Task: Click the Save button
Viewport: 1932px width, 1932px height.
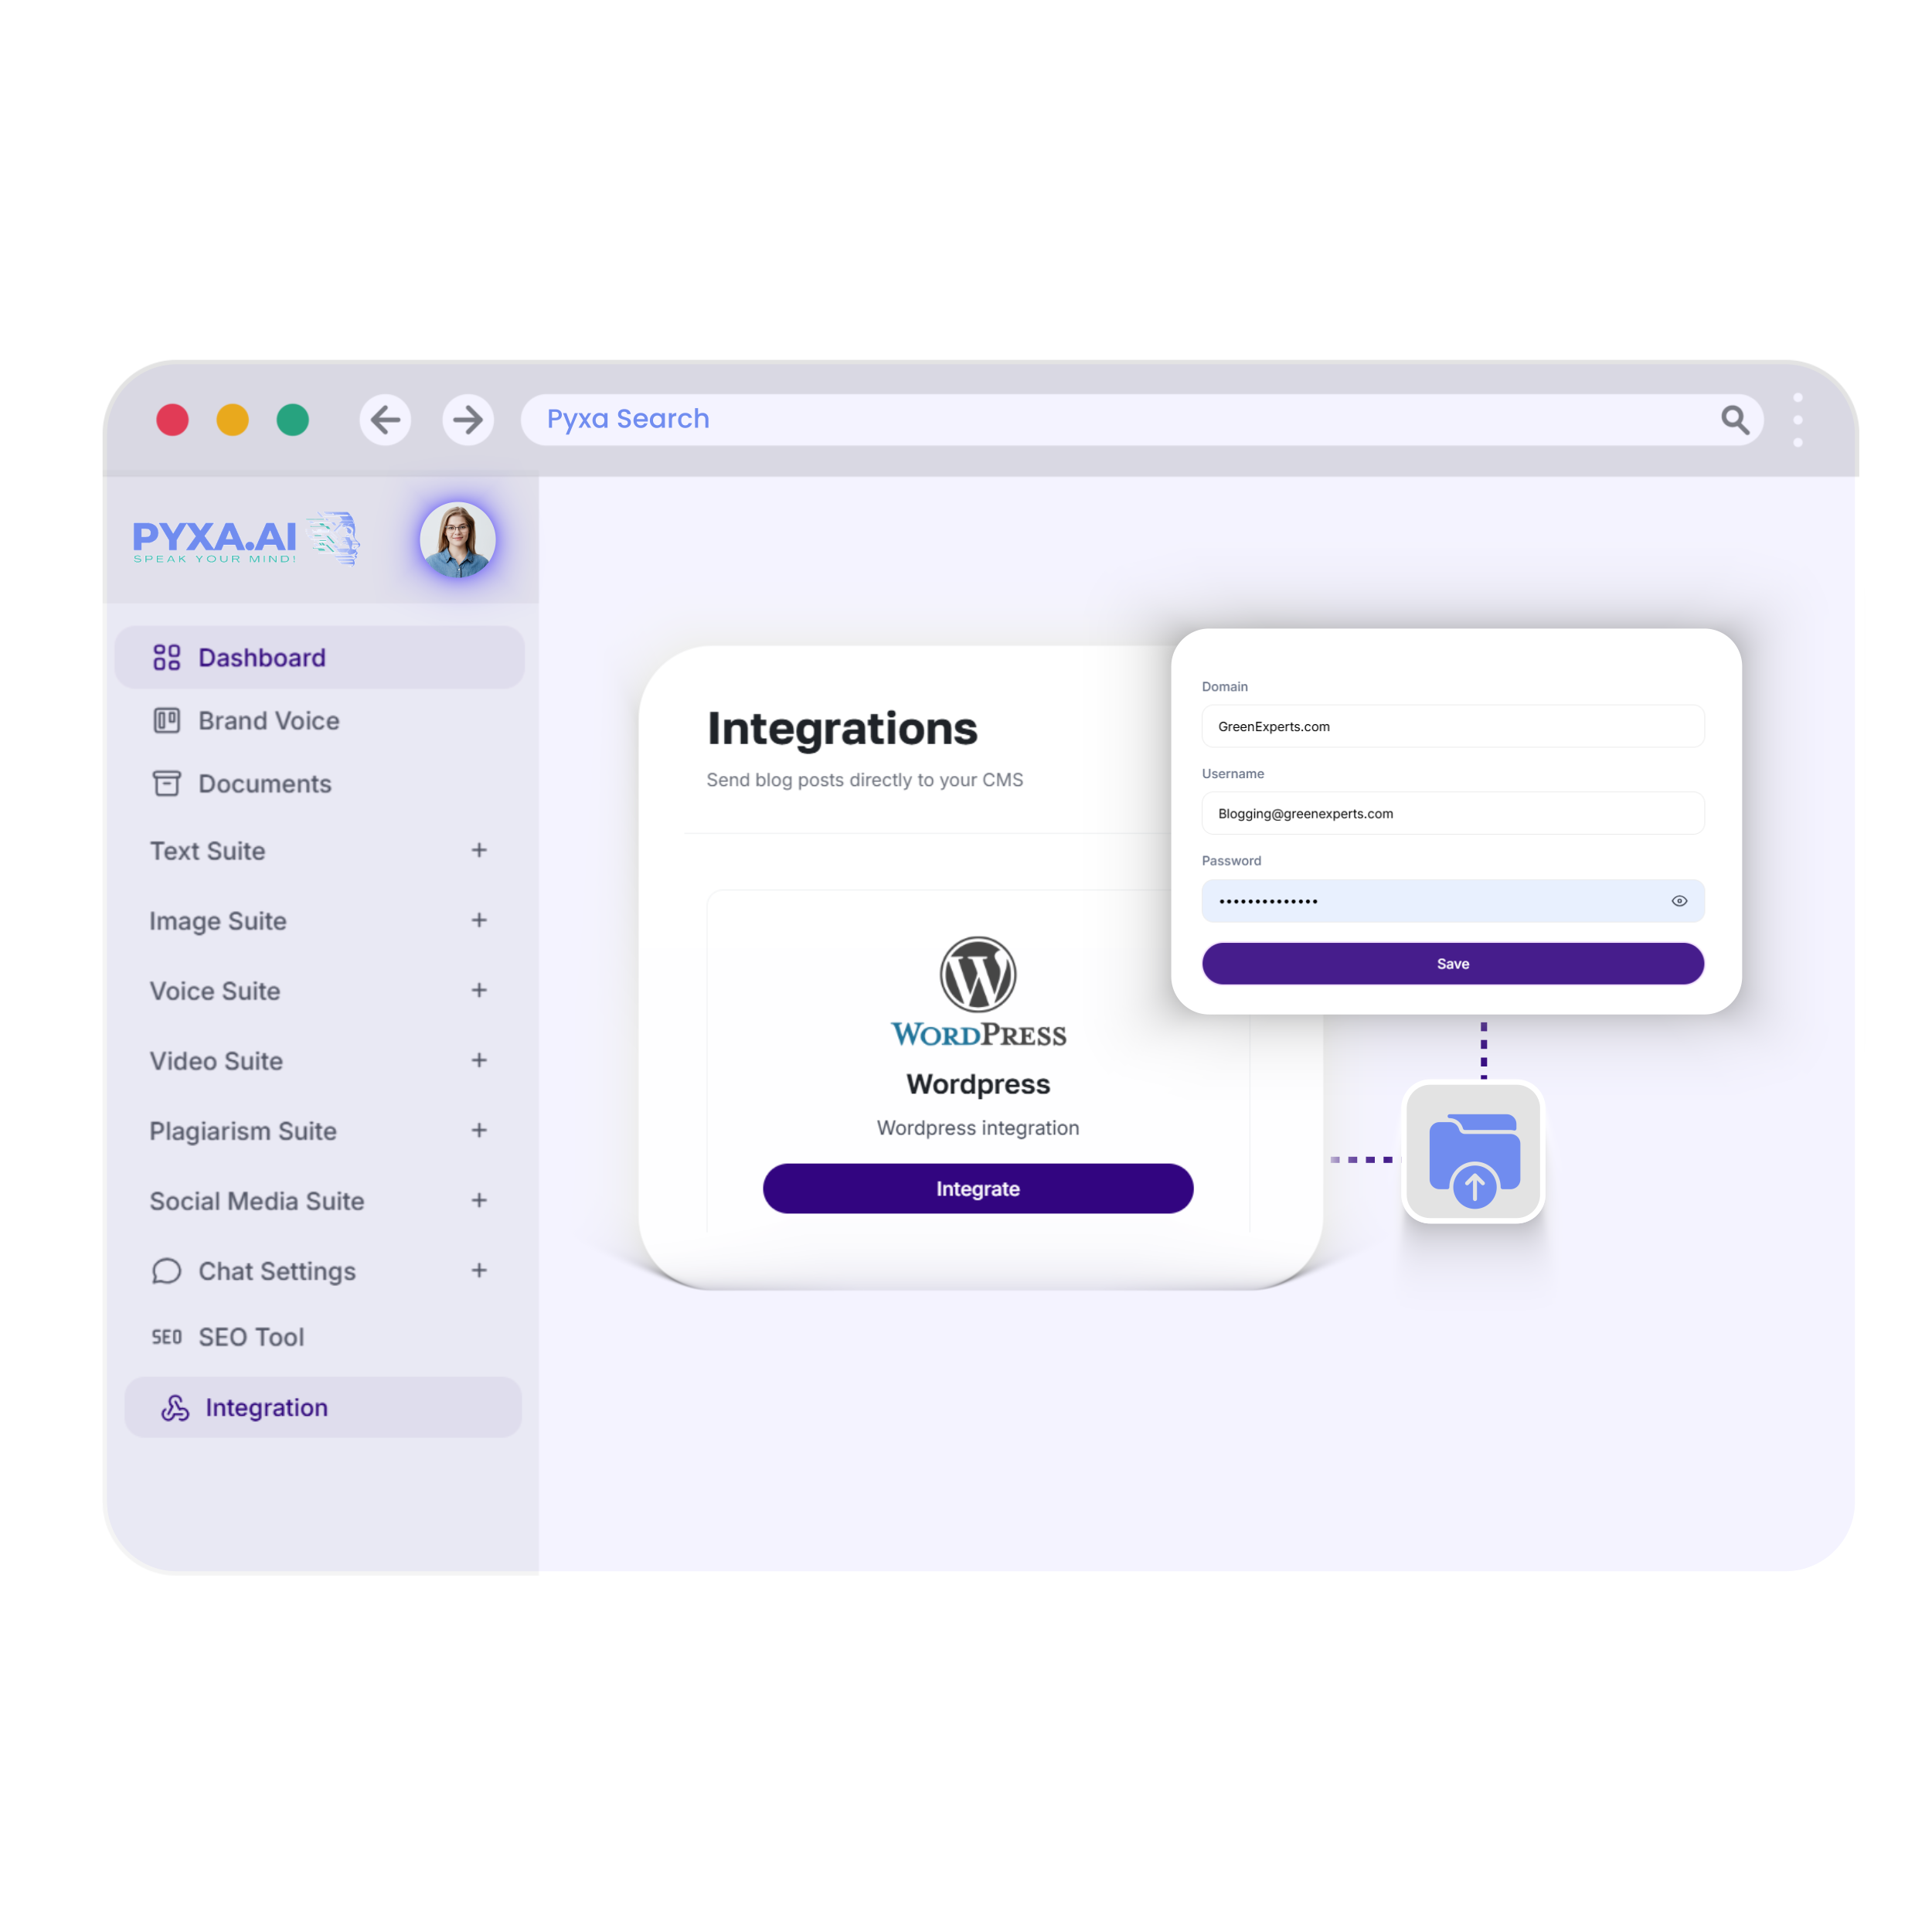Action: (x=1451, y=962)
